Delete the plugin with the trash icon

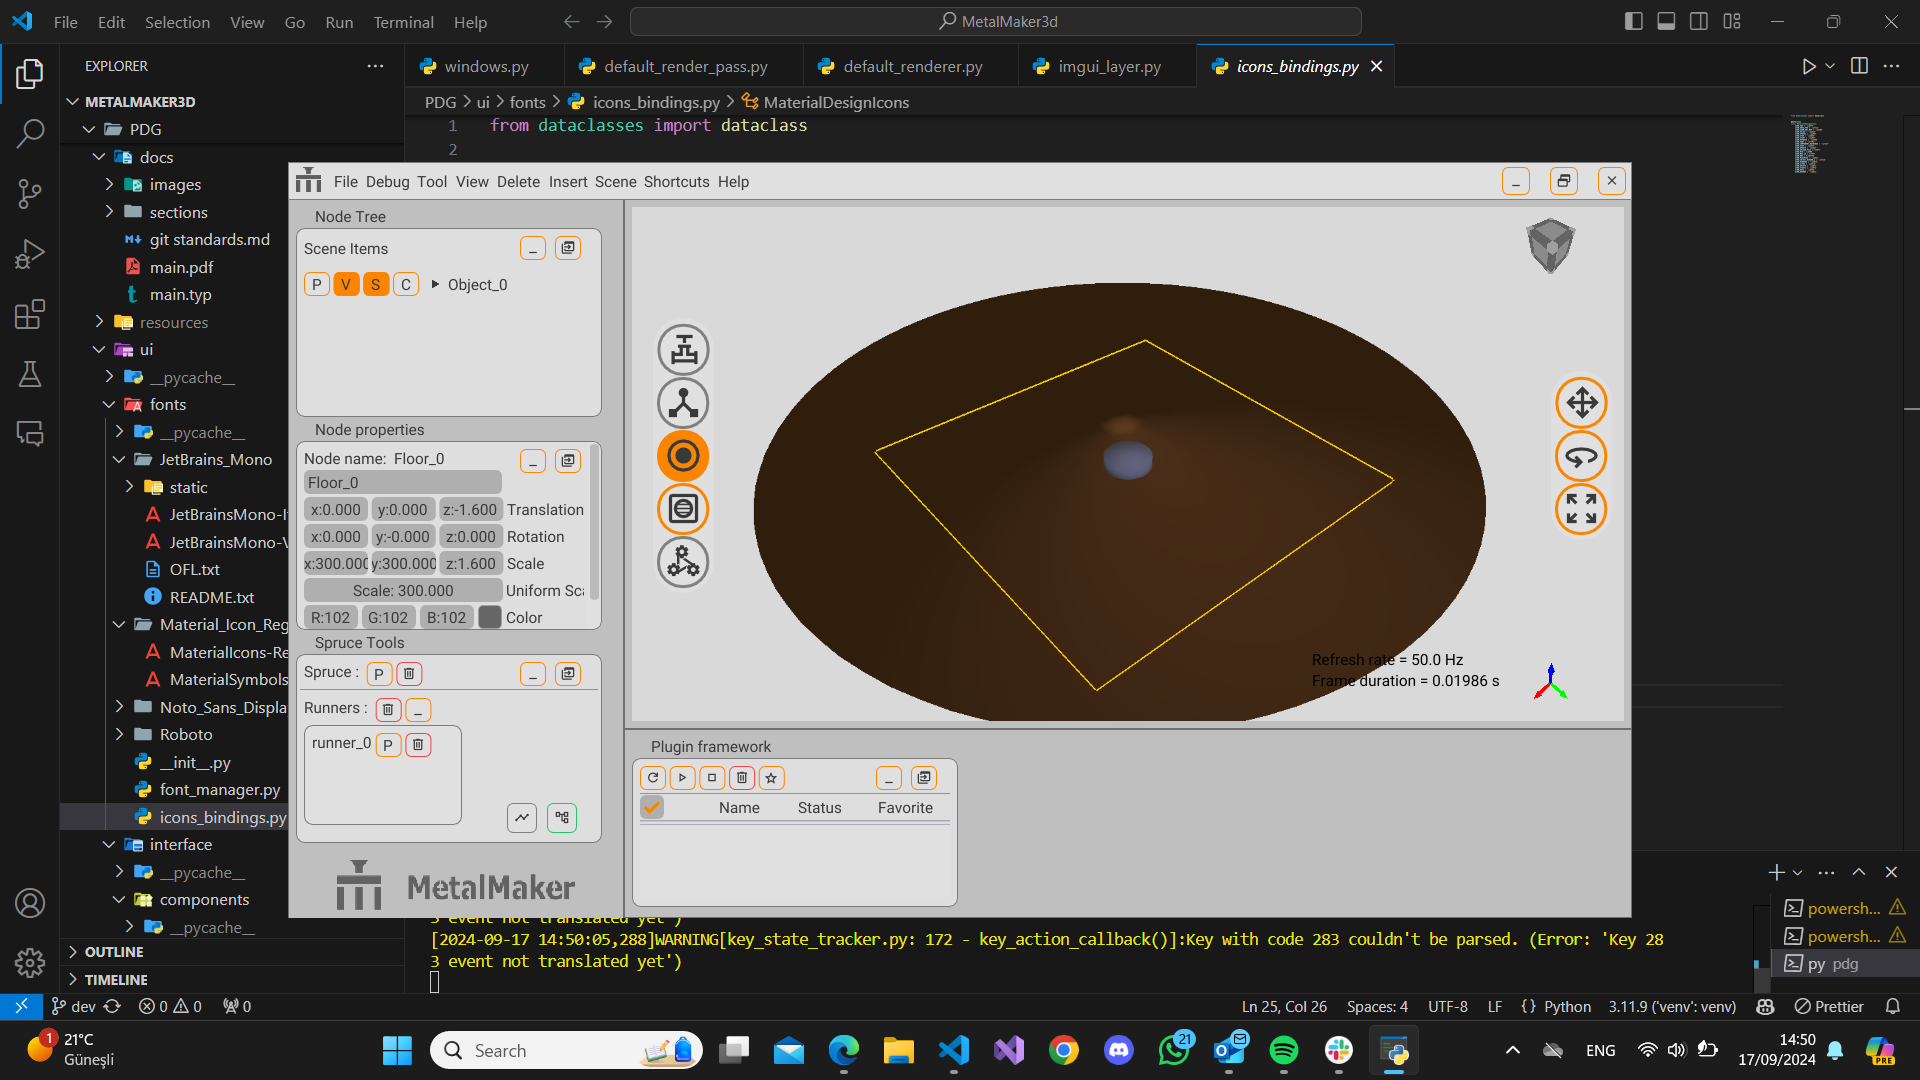pyautogui.click(x=741, y=778)
